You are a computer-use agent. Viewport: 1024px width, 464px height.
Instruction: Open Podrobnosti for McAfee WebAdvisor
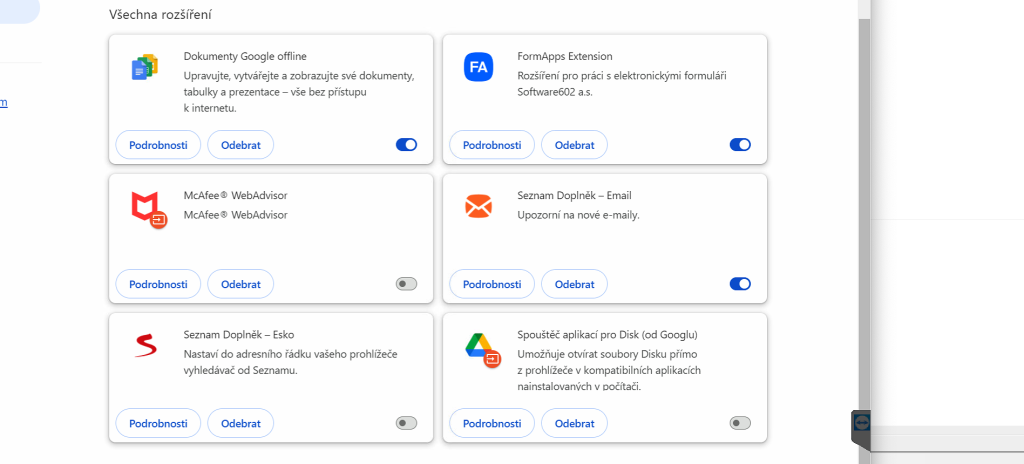159,284
